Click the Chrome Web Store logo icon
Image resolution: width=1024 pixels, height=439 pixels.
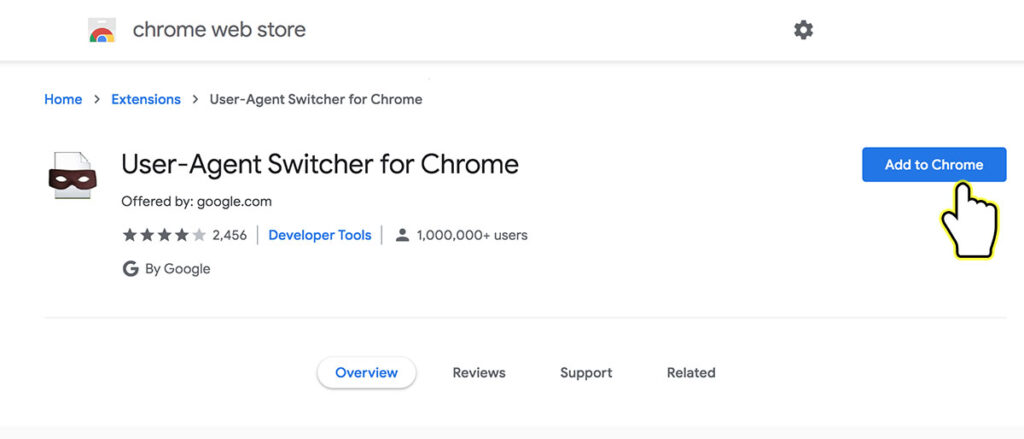[102, 30]
